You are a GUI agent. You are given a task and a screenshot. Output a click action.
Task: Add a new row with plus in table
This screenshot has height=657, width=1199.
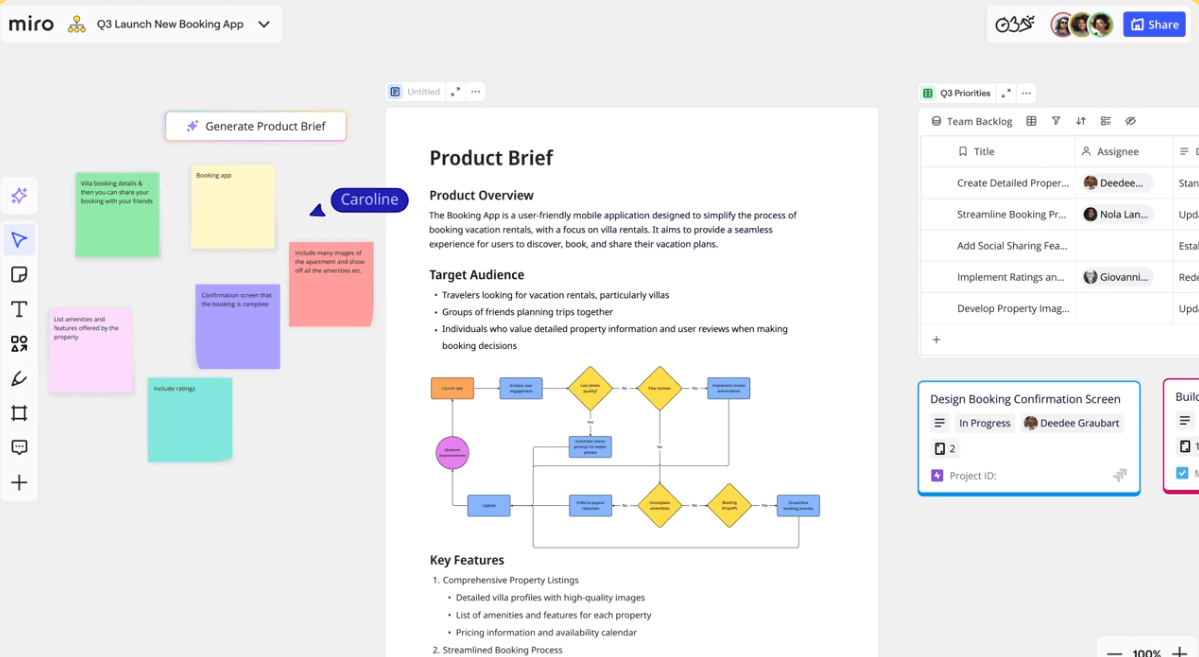click(936, 340)
